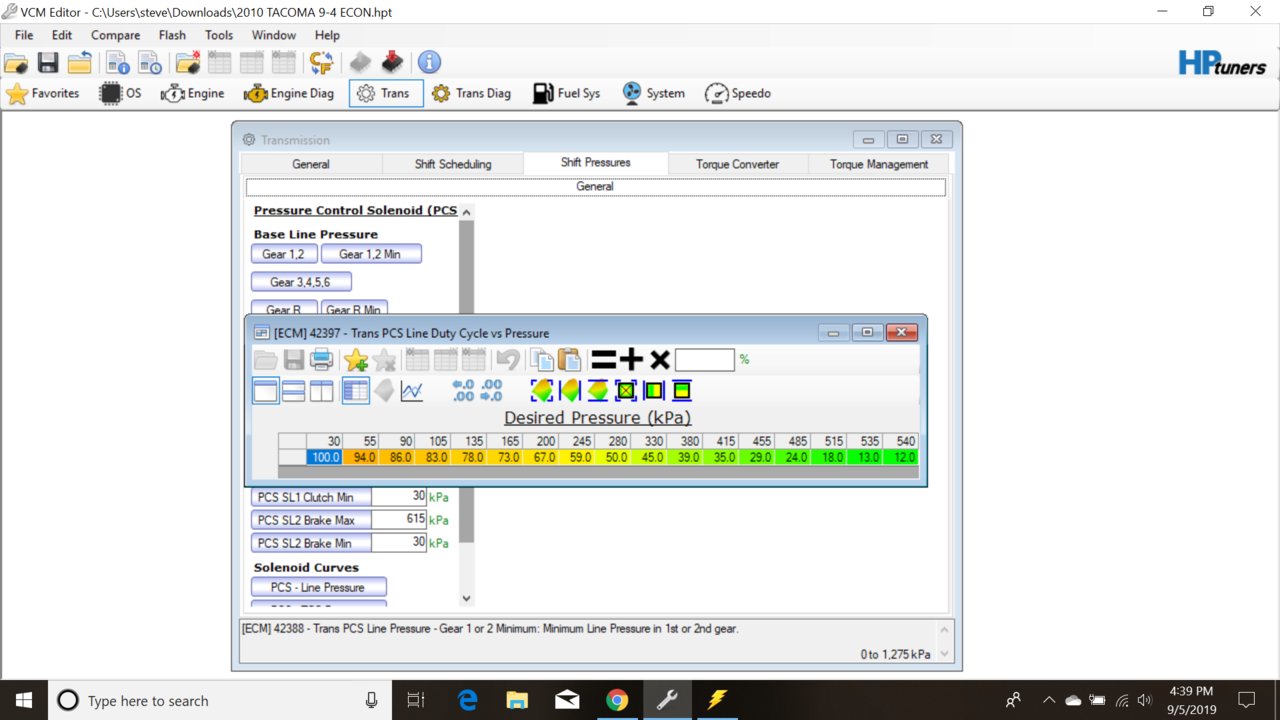Open Google Chrome from taskbar
The height and width of the screenshot is (720, 1280).
pos(617,700)
